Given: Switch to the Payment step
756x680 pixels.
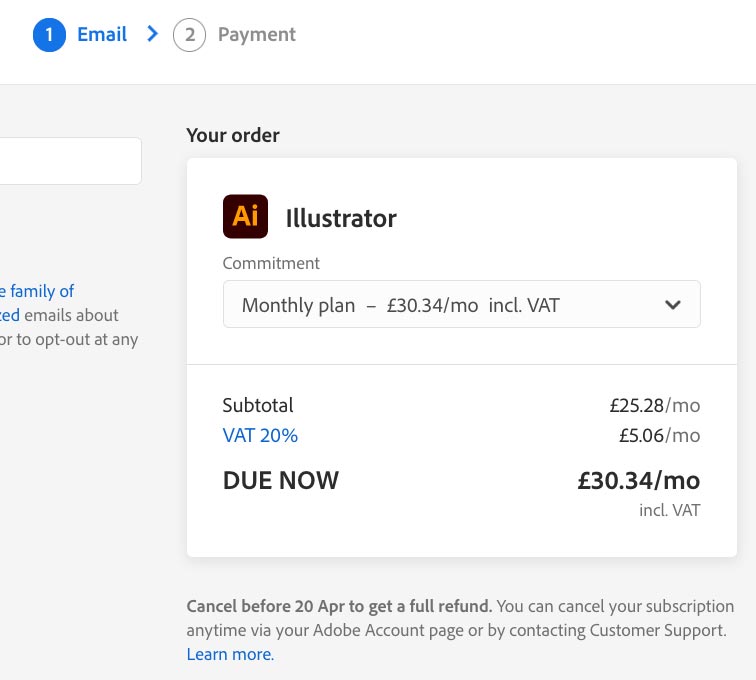Looking at the screenshot, I should click(257, 35).
